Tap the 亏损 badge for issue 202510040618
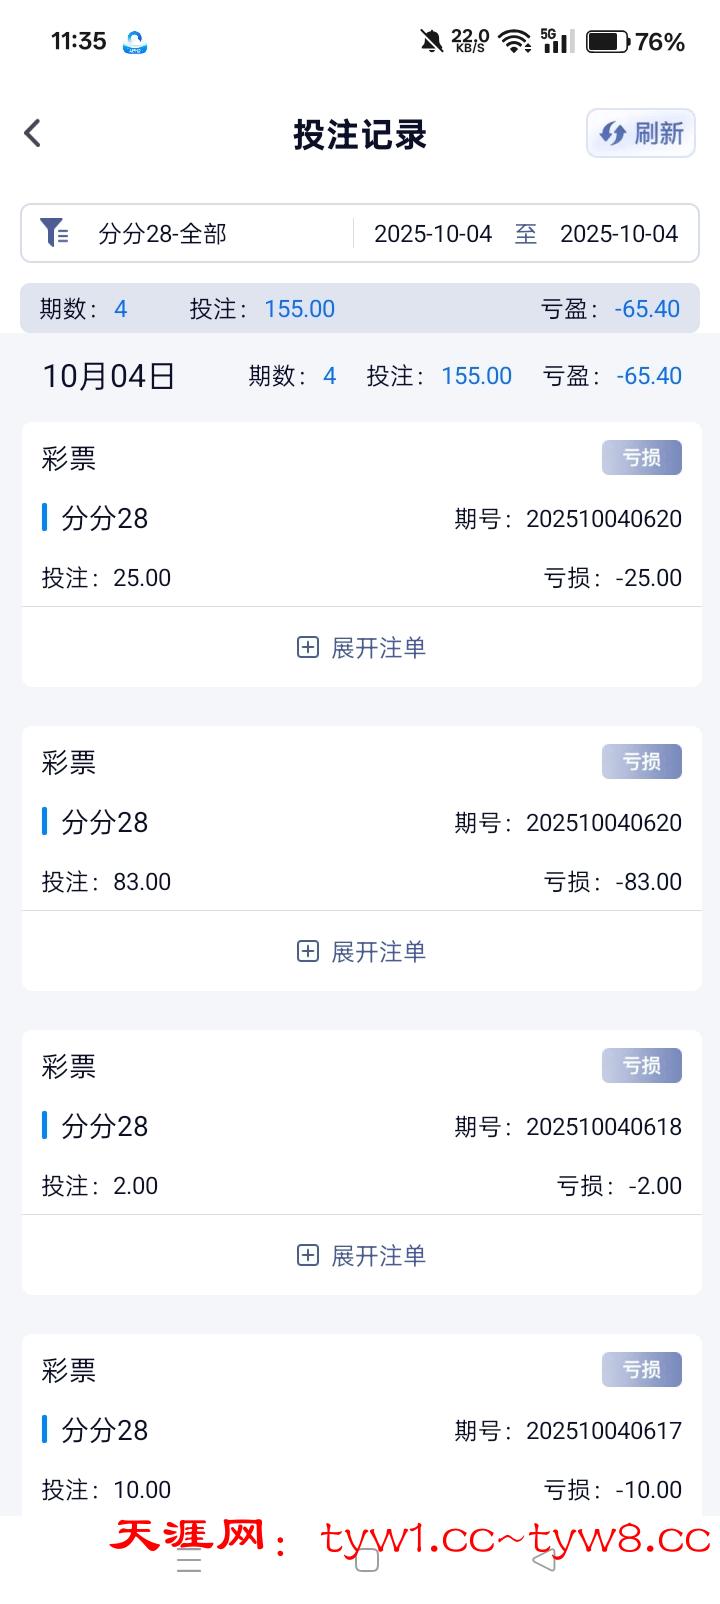This screenshot has width=720, height=1604. (641, 1066)
